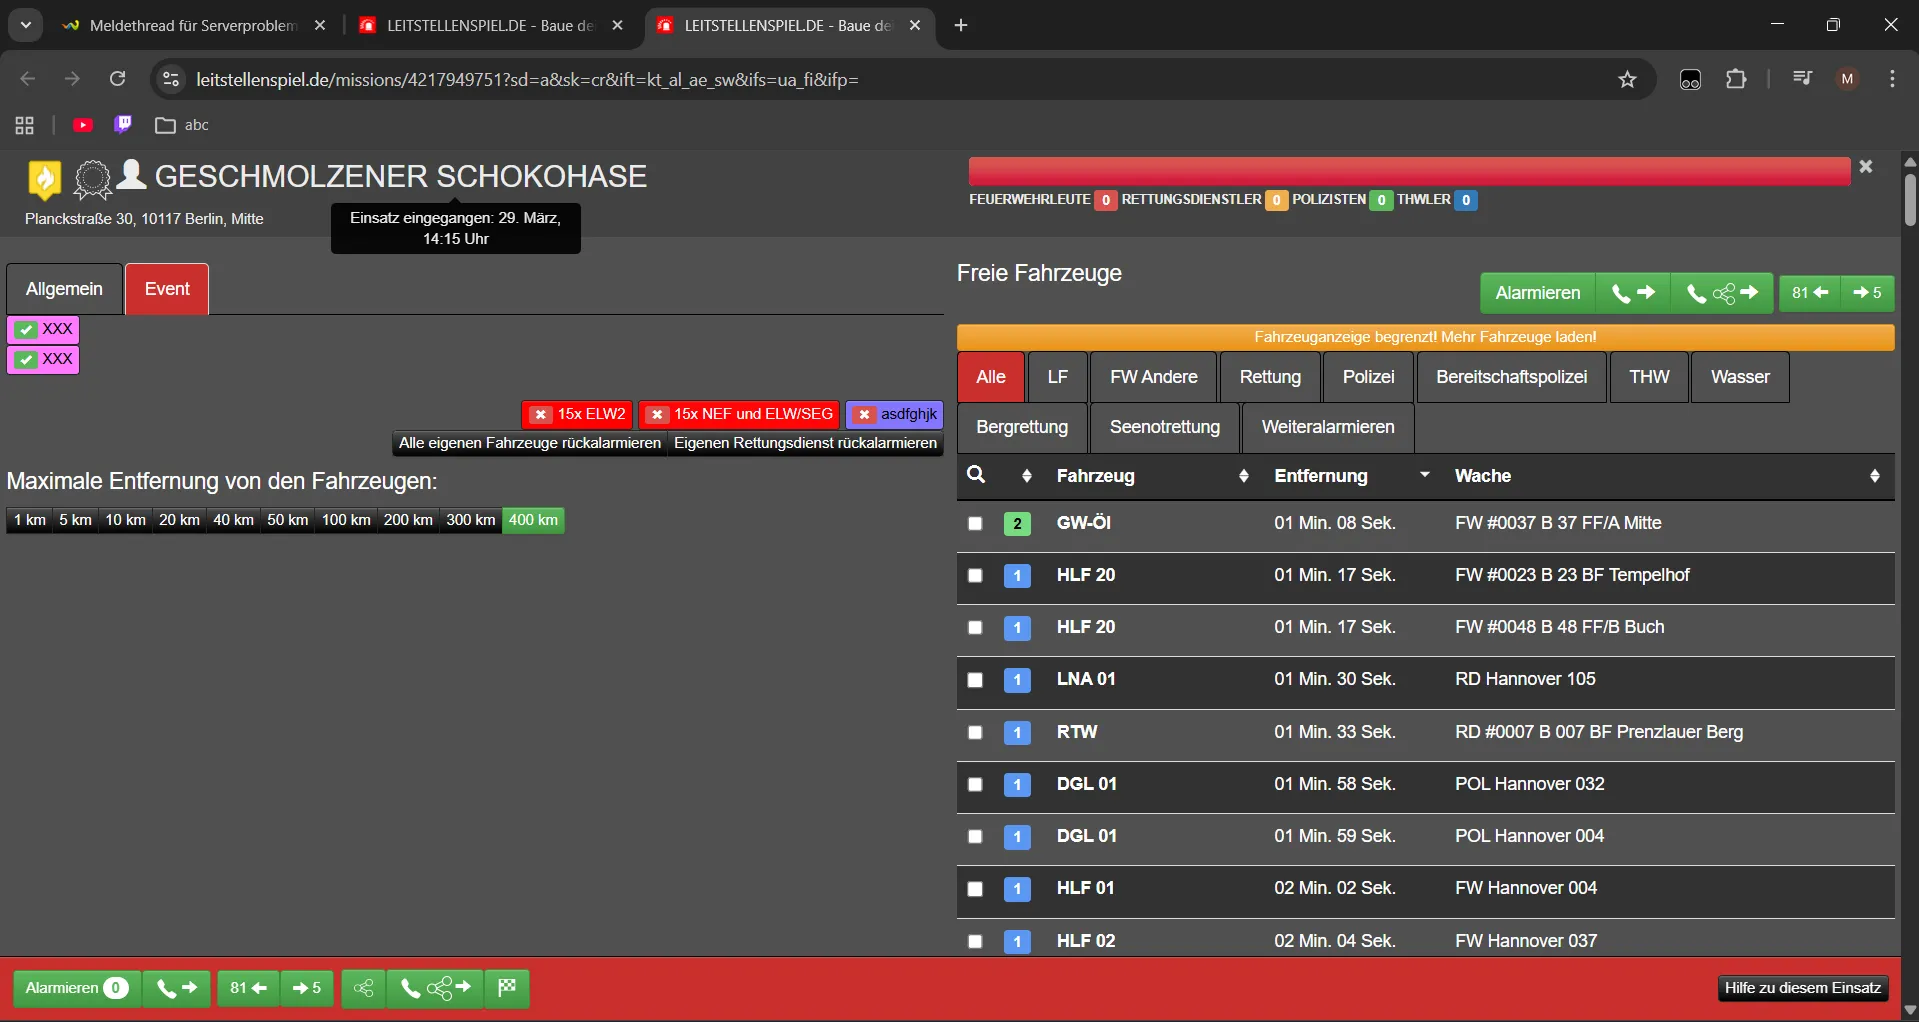Open the Twitch bookmark icon
The height and width of the screenshot is (1022, 1919).
coord(123,125)
